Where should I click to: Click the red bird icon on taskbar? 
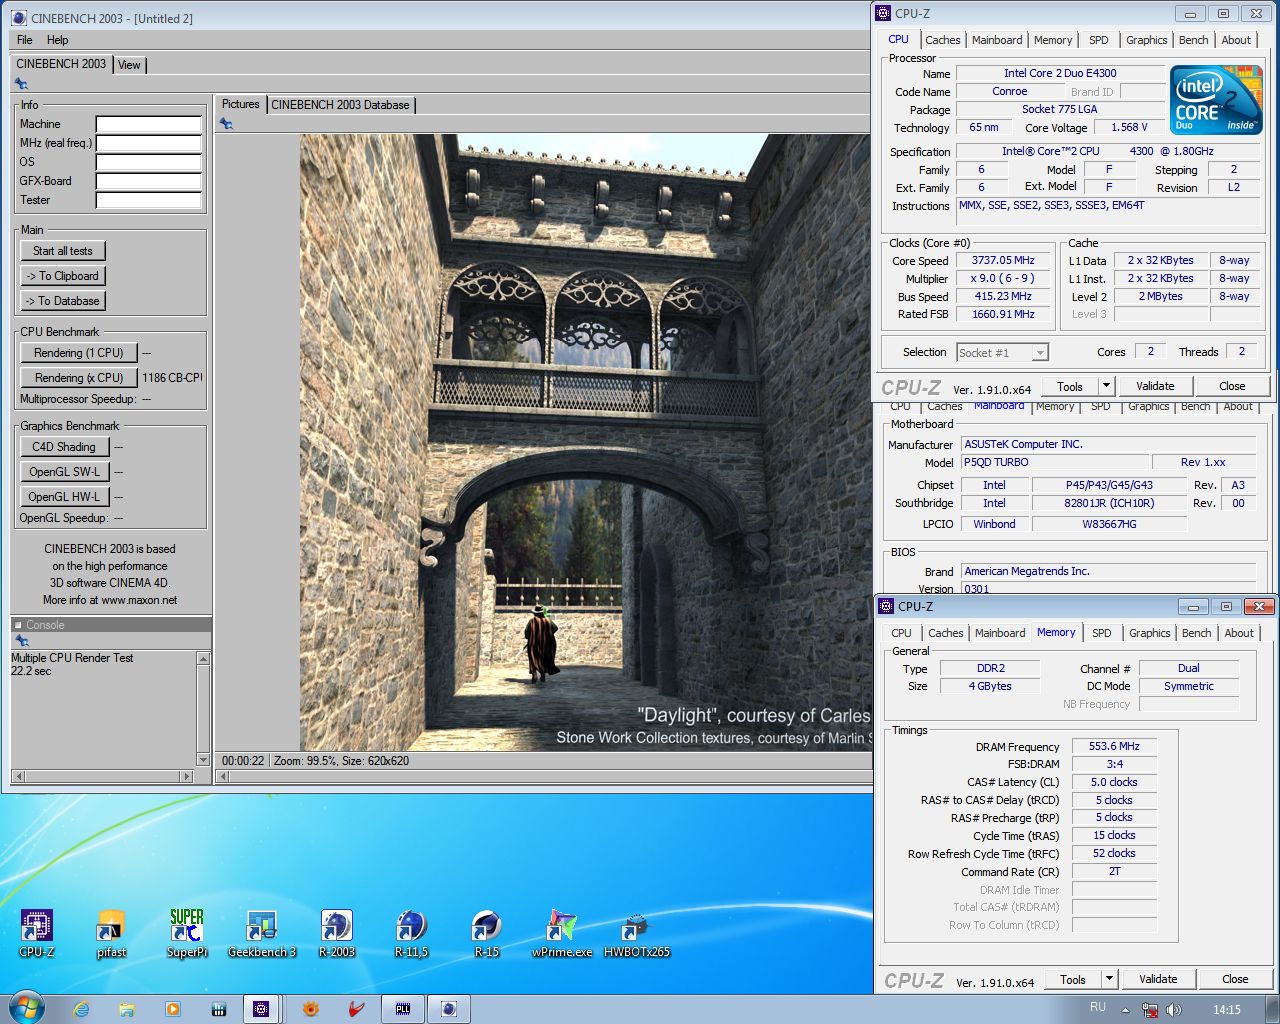pyautogui.click(x=357, y=1009)
